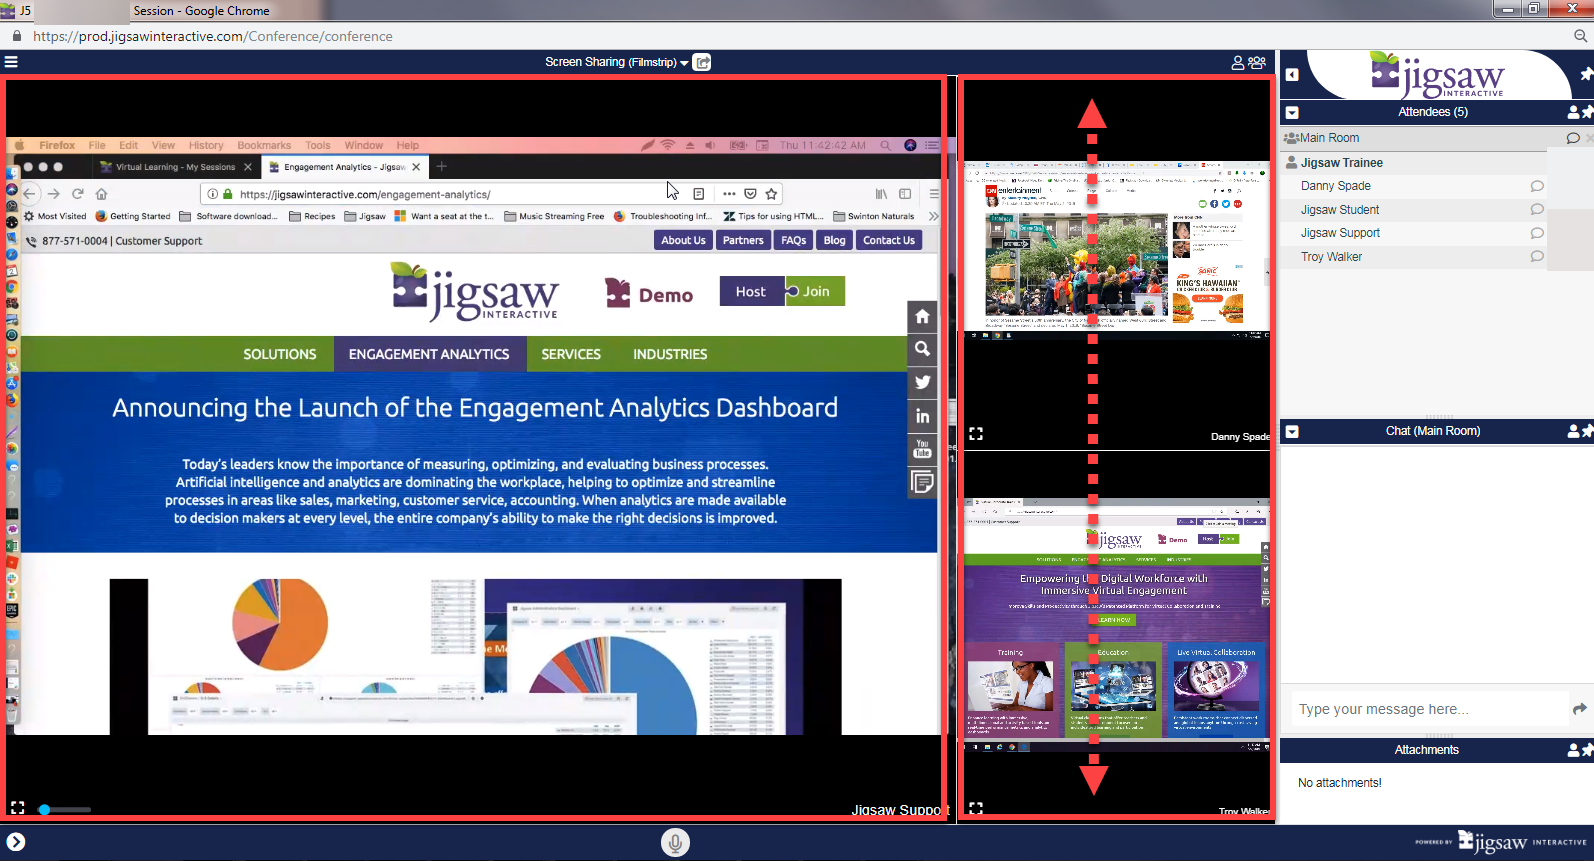This screenshot has height=861, width=1594.
Task: Click chat bubble next to Troy Walker
Action: pyautogui.click(x=1537, y=257)
